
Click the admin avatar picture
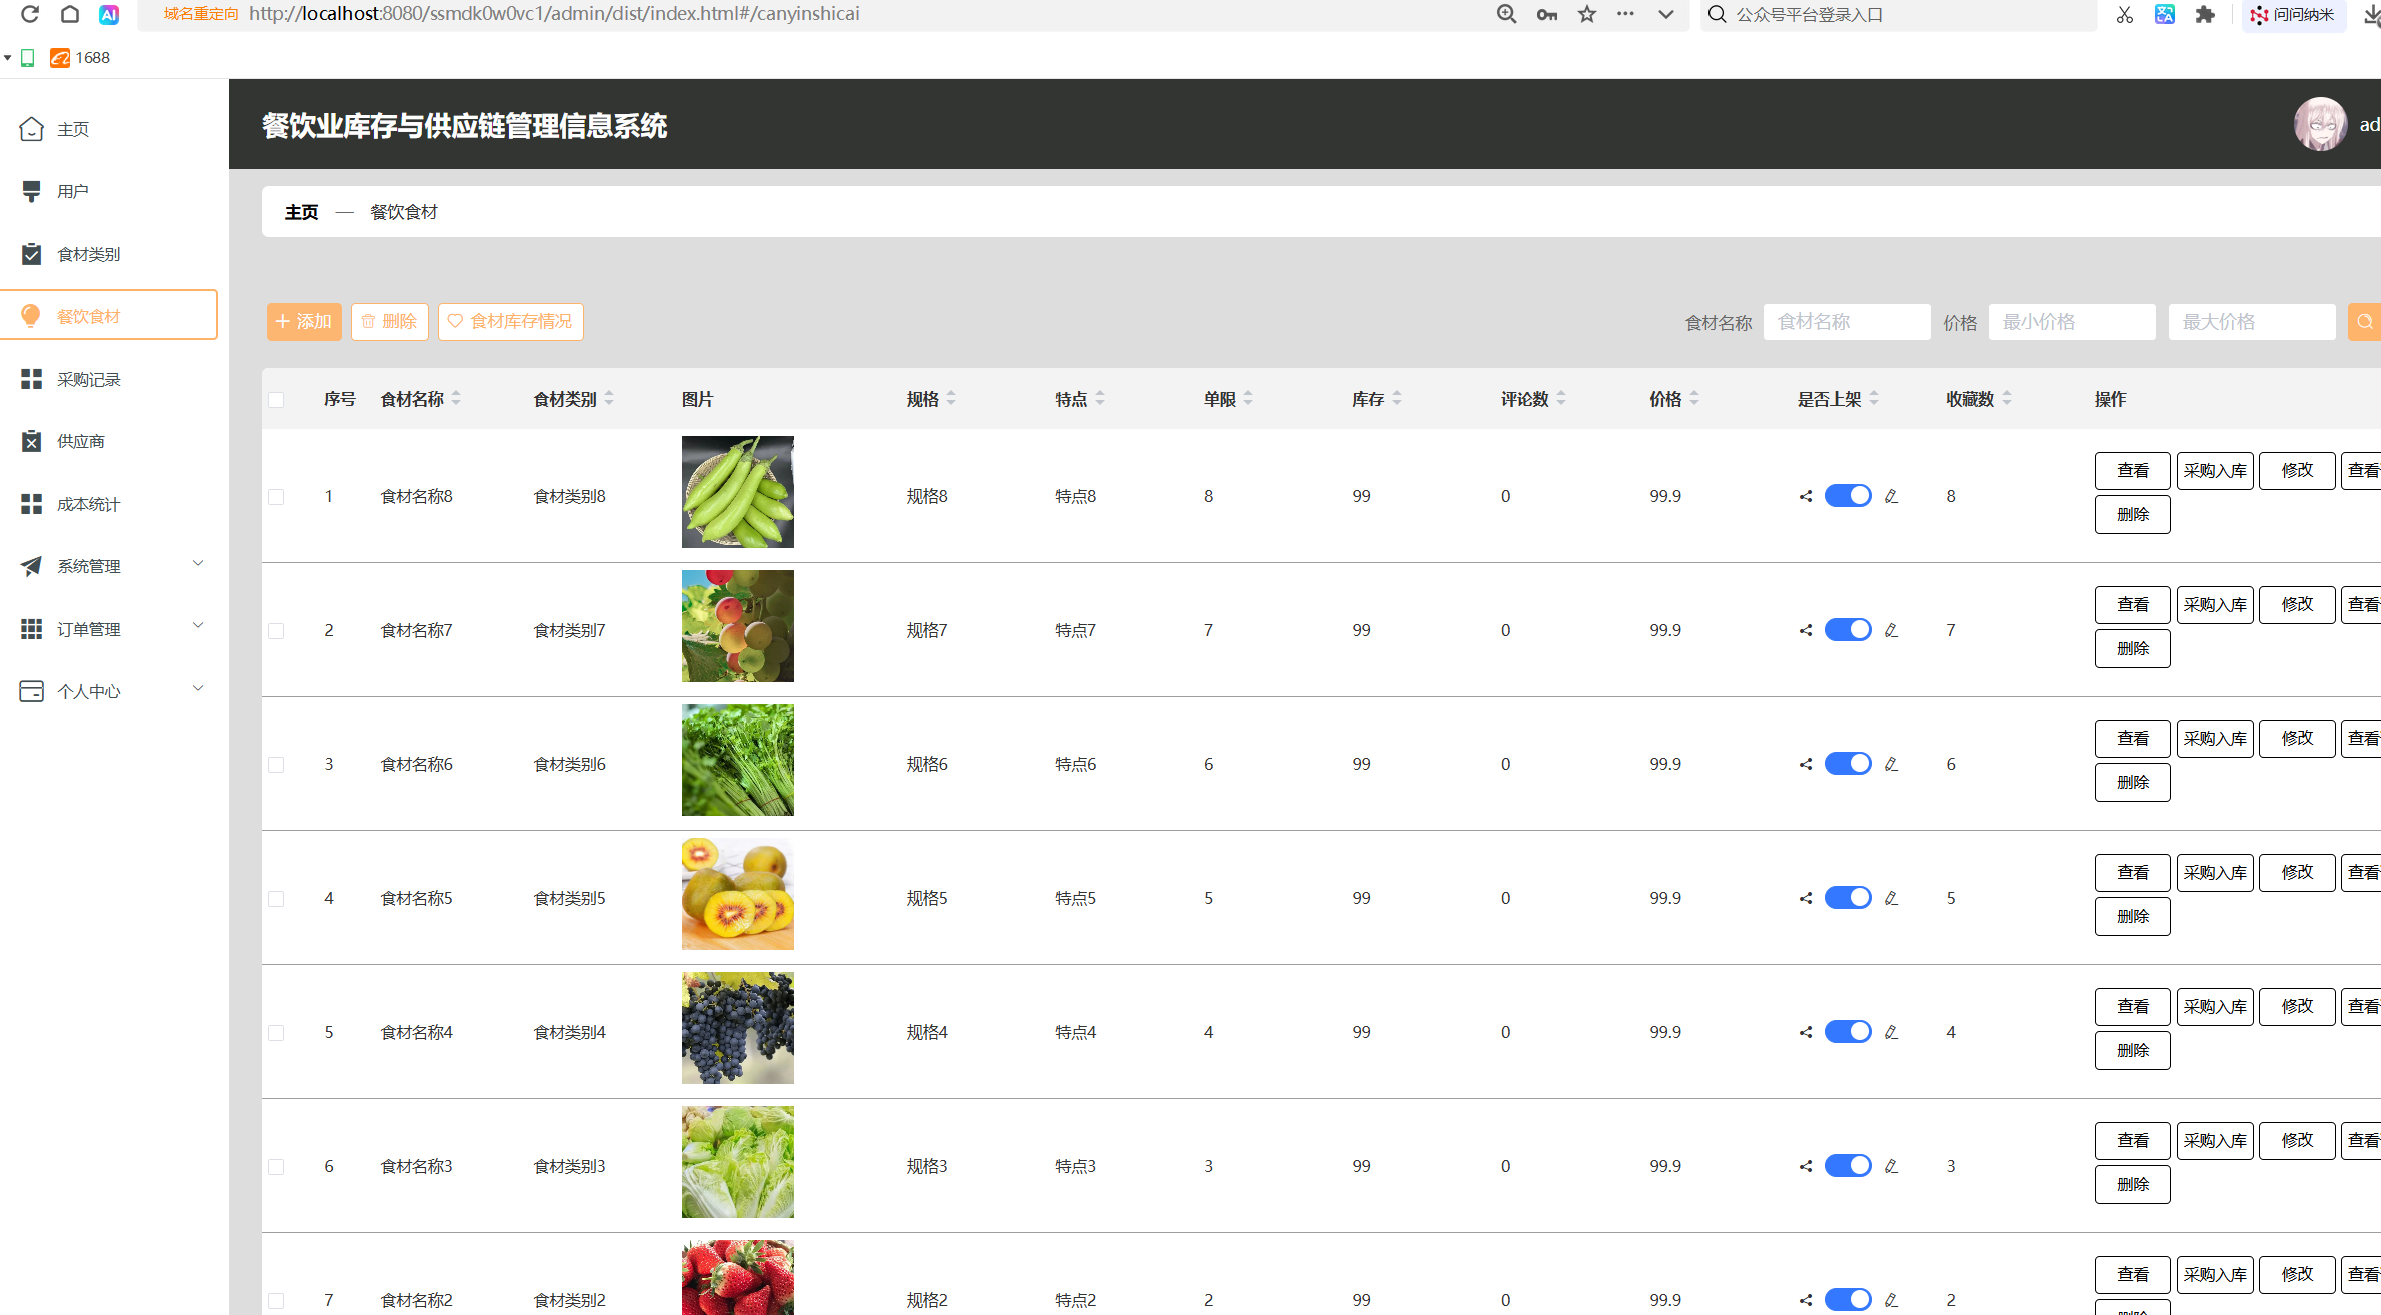[x=2320, y=124]
